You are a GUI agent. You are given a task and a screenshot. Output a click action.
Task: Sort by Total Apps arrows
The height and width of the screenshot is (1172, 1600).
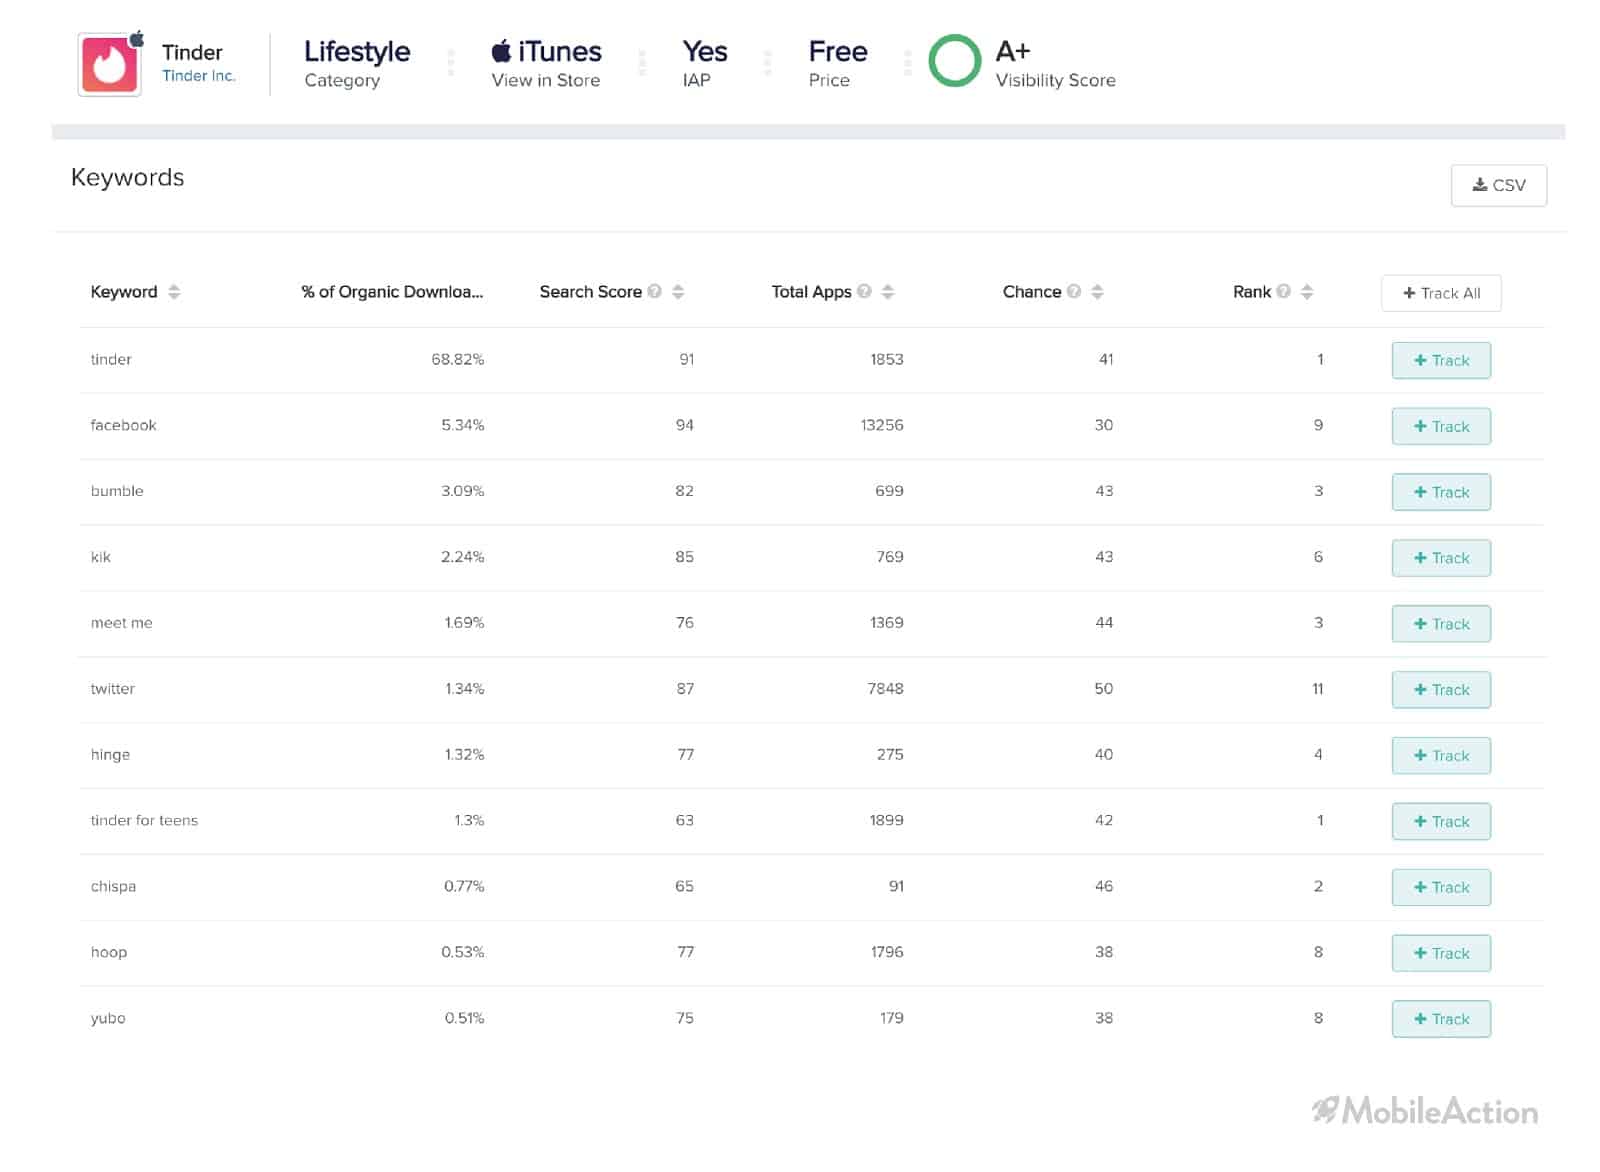pyautogui.click(x=888, y=291)
